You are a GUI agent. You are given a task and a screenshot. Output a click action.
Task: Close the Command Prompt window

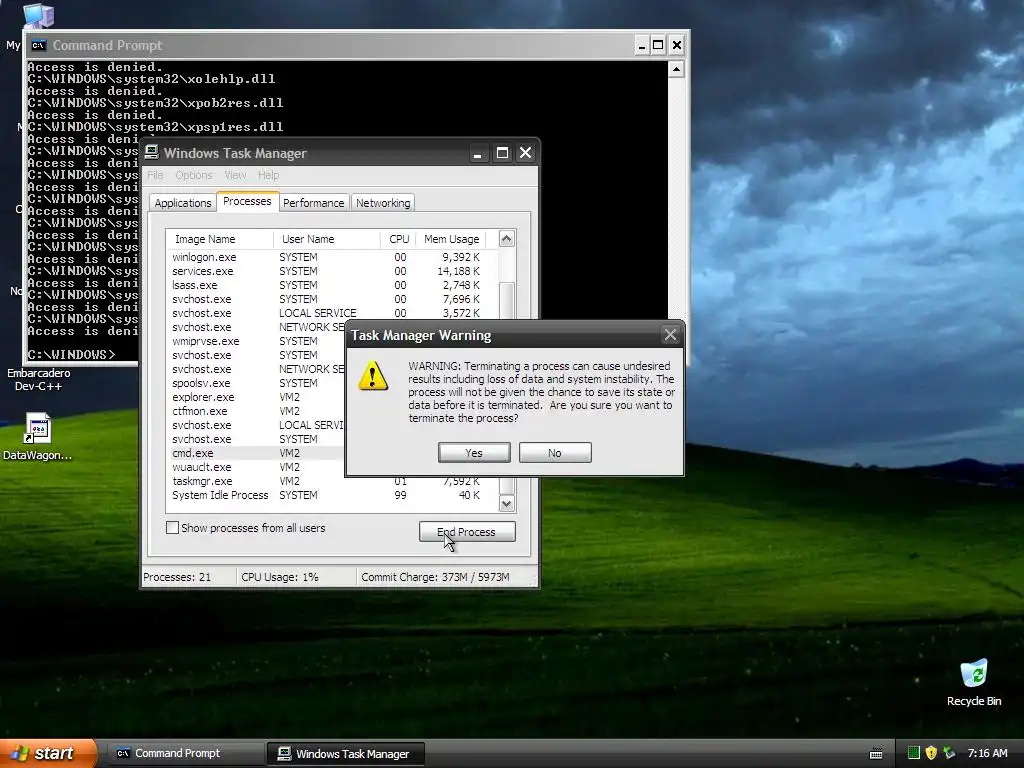677,45
